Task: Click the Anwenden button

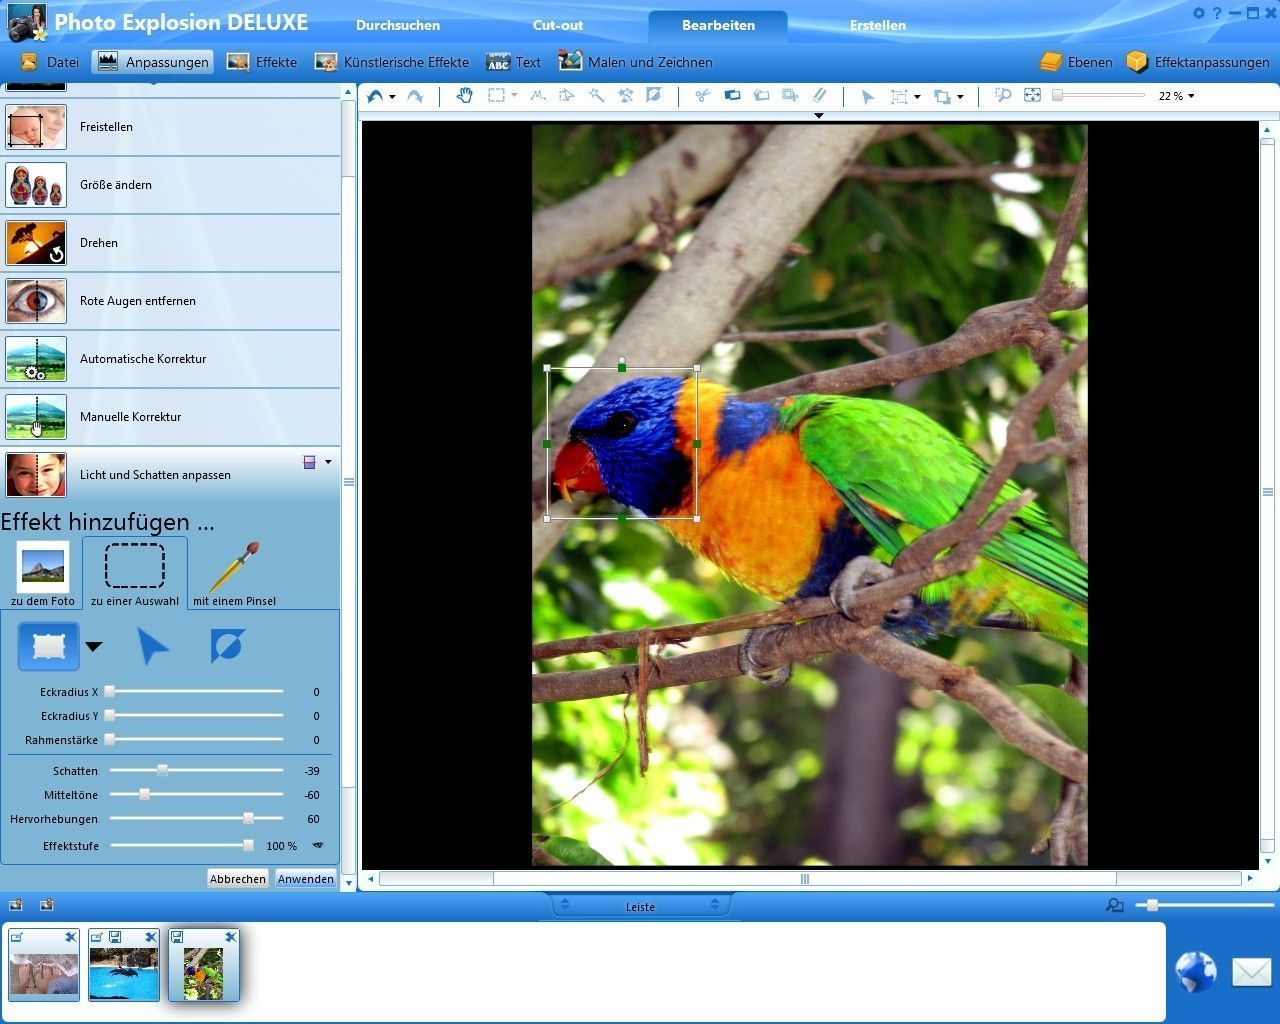Action: click(x=305, y=879)
